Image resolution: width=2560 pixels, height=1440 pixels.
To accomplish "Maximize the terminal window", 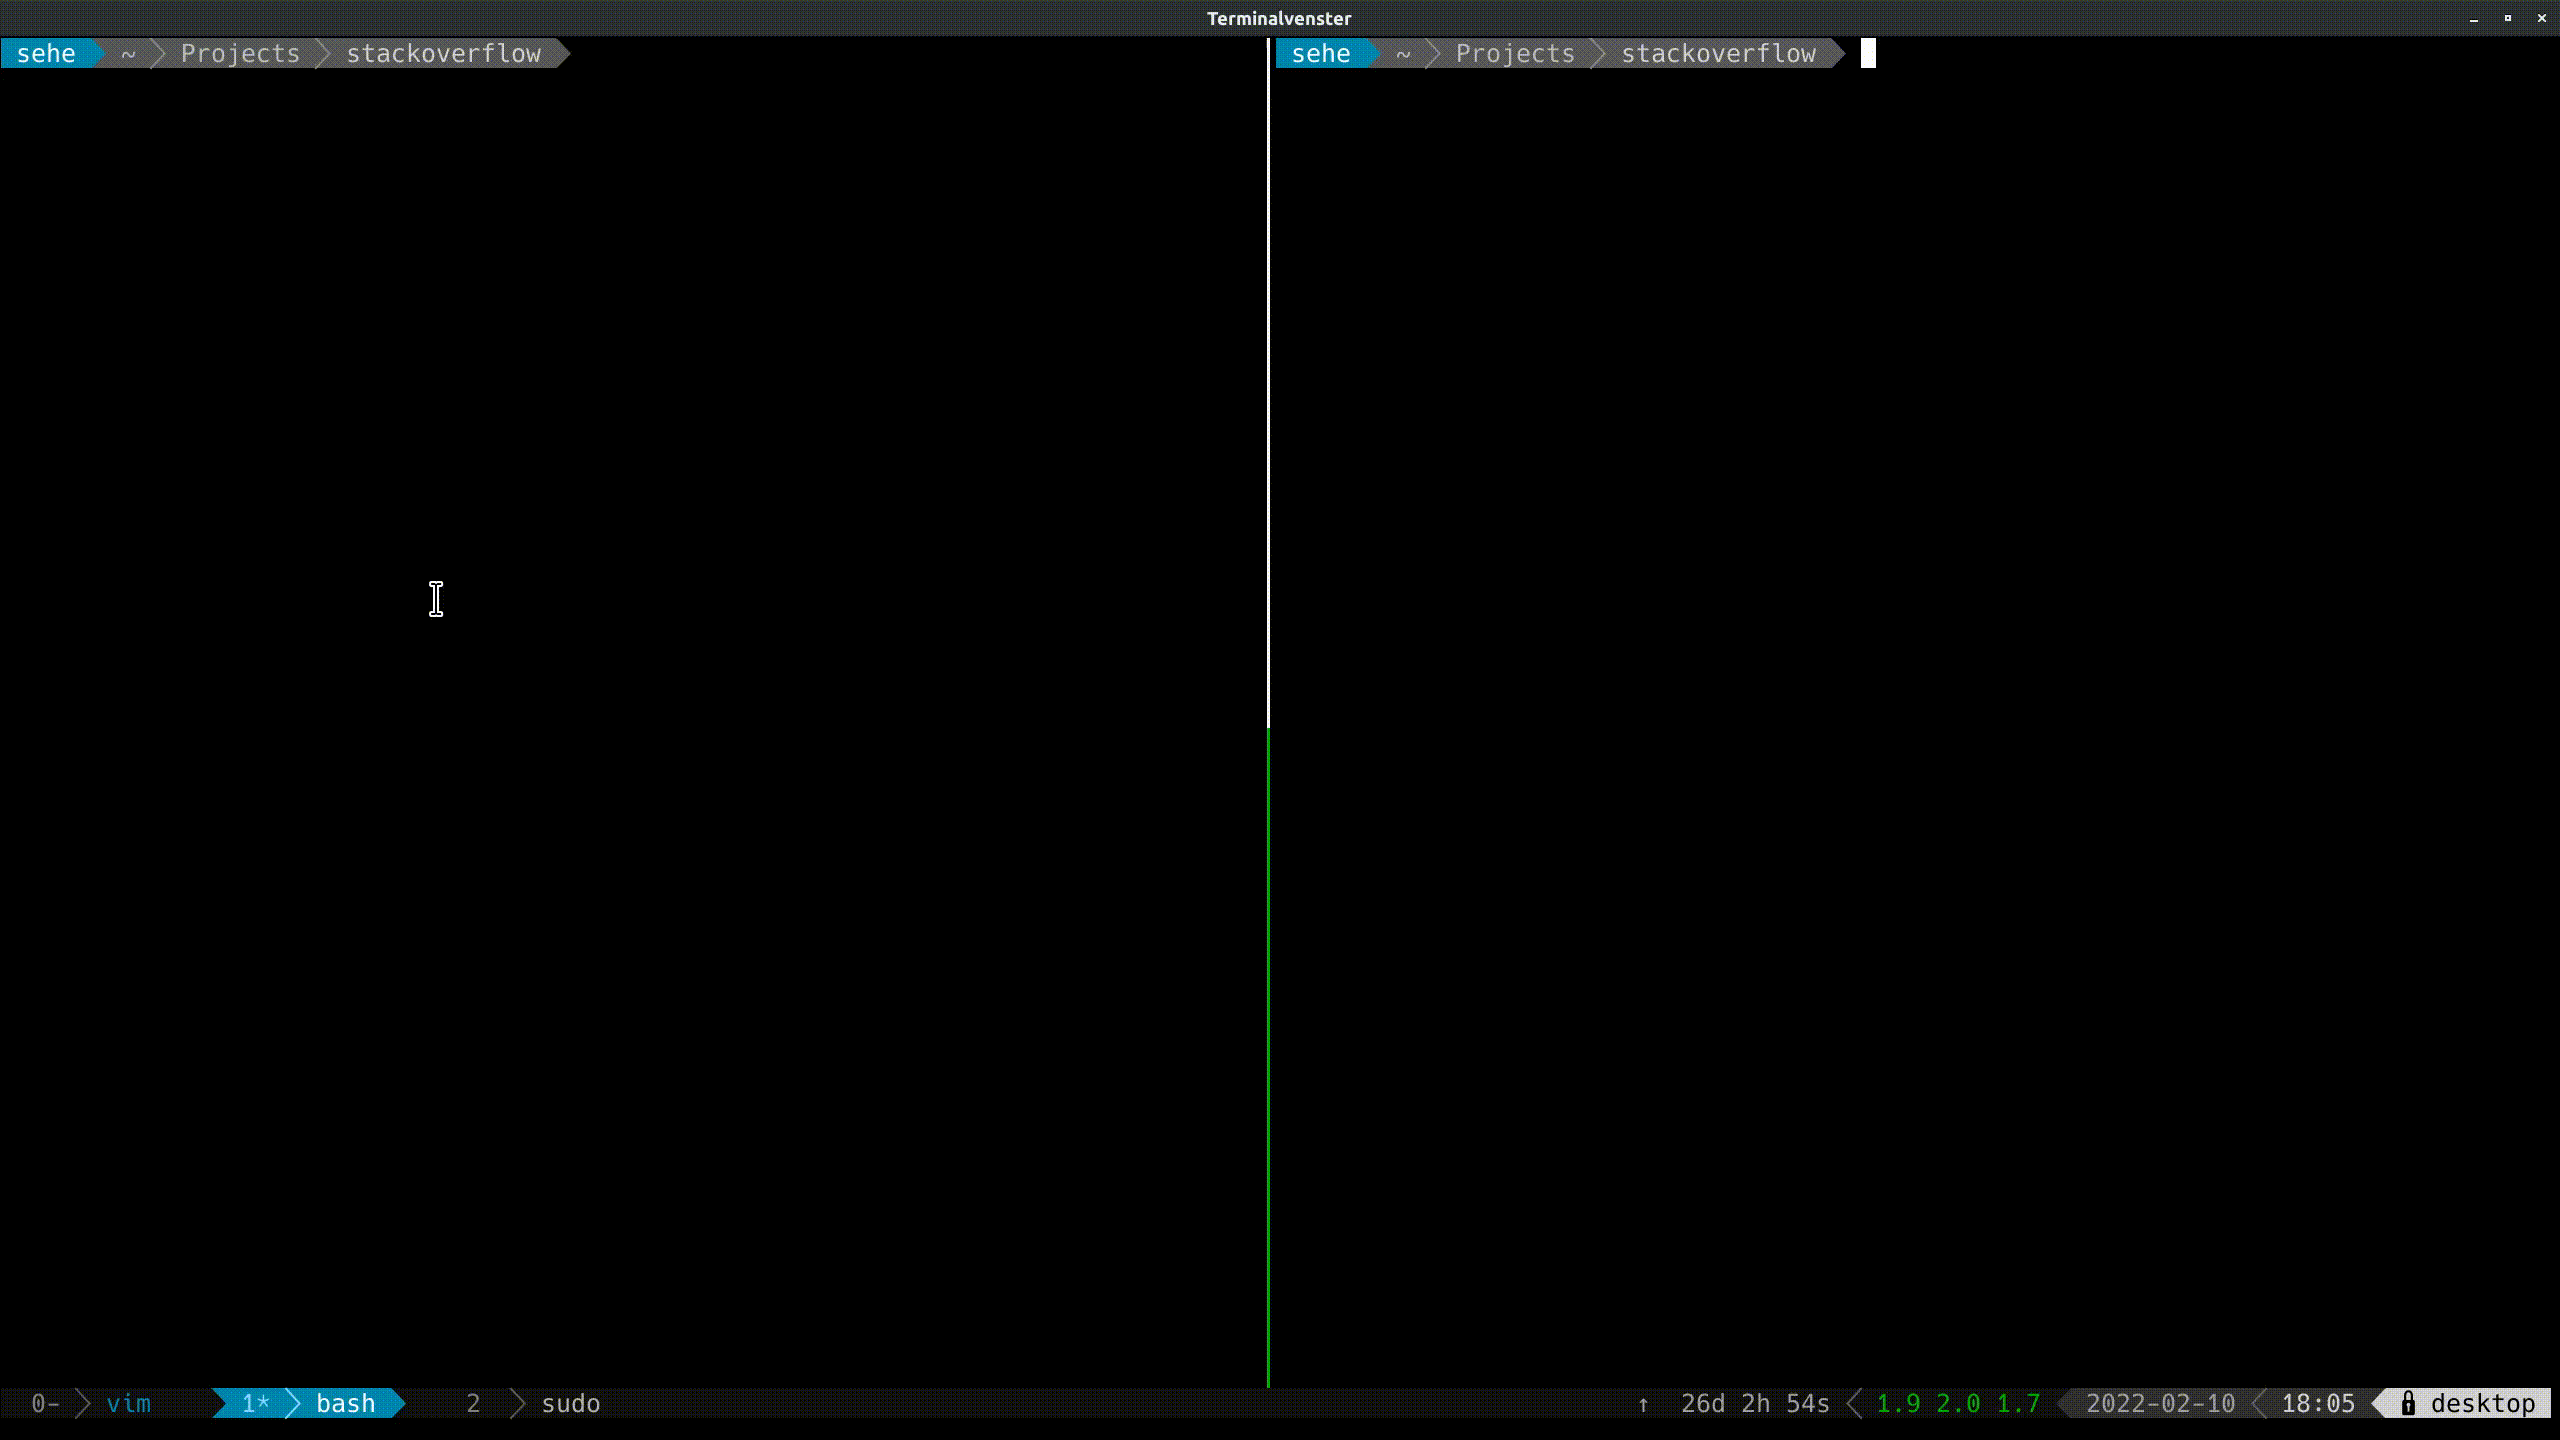I will click(2508, 18).
